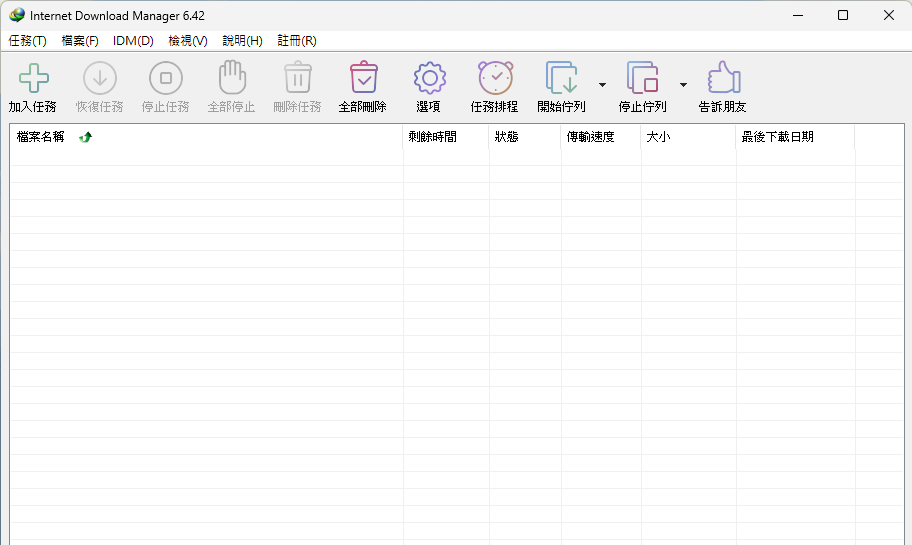912x545 pixels.
Task: Click the 大小 column header
Action: (x=658, y=137)
